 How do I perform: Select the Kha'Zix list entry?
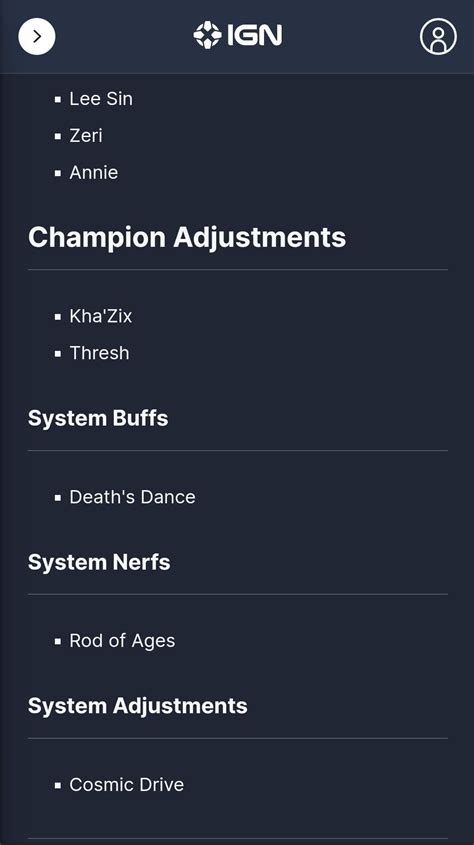click(x=101, y=316)
